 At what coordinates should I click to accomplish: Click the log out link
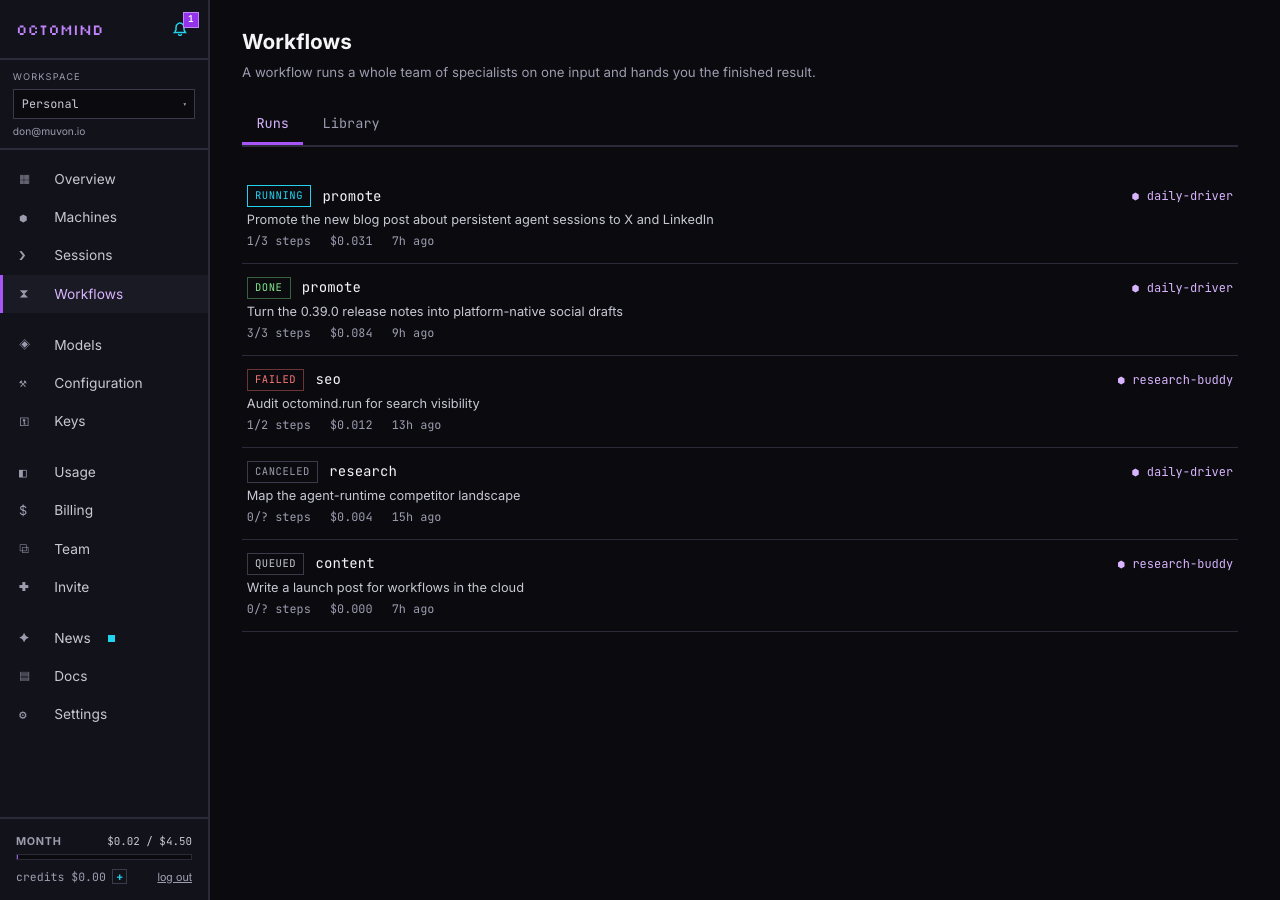174,877
